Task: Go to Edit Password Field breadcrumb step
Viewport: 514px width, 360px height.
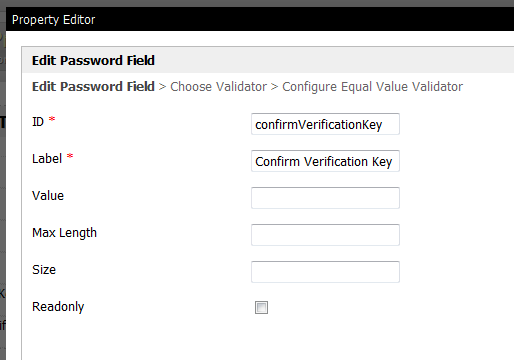Action: (93, 87)
